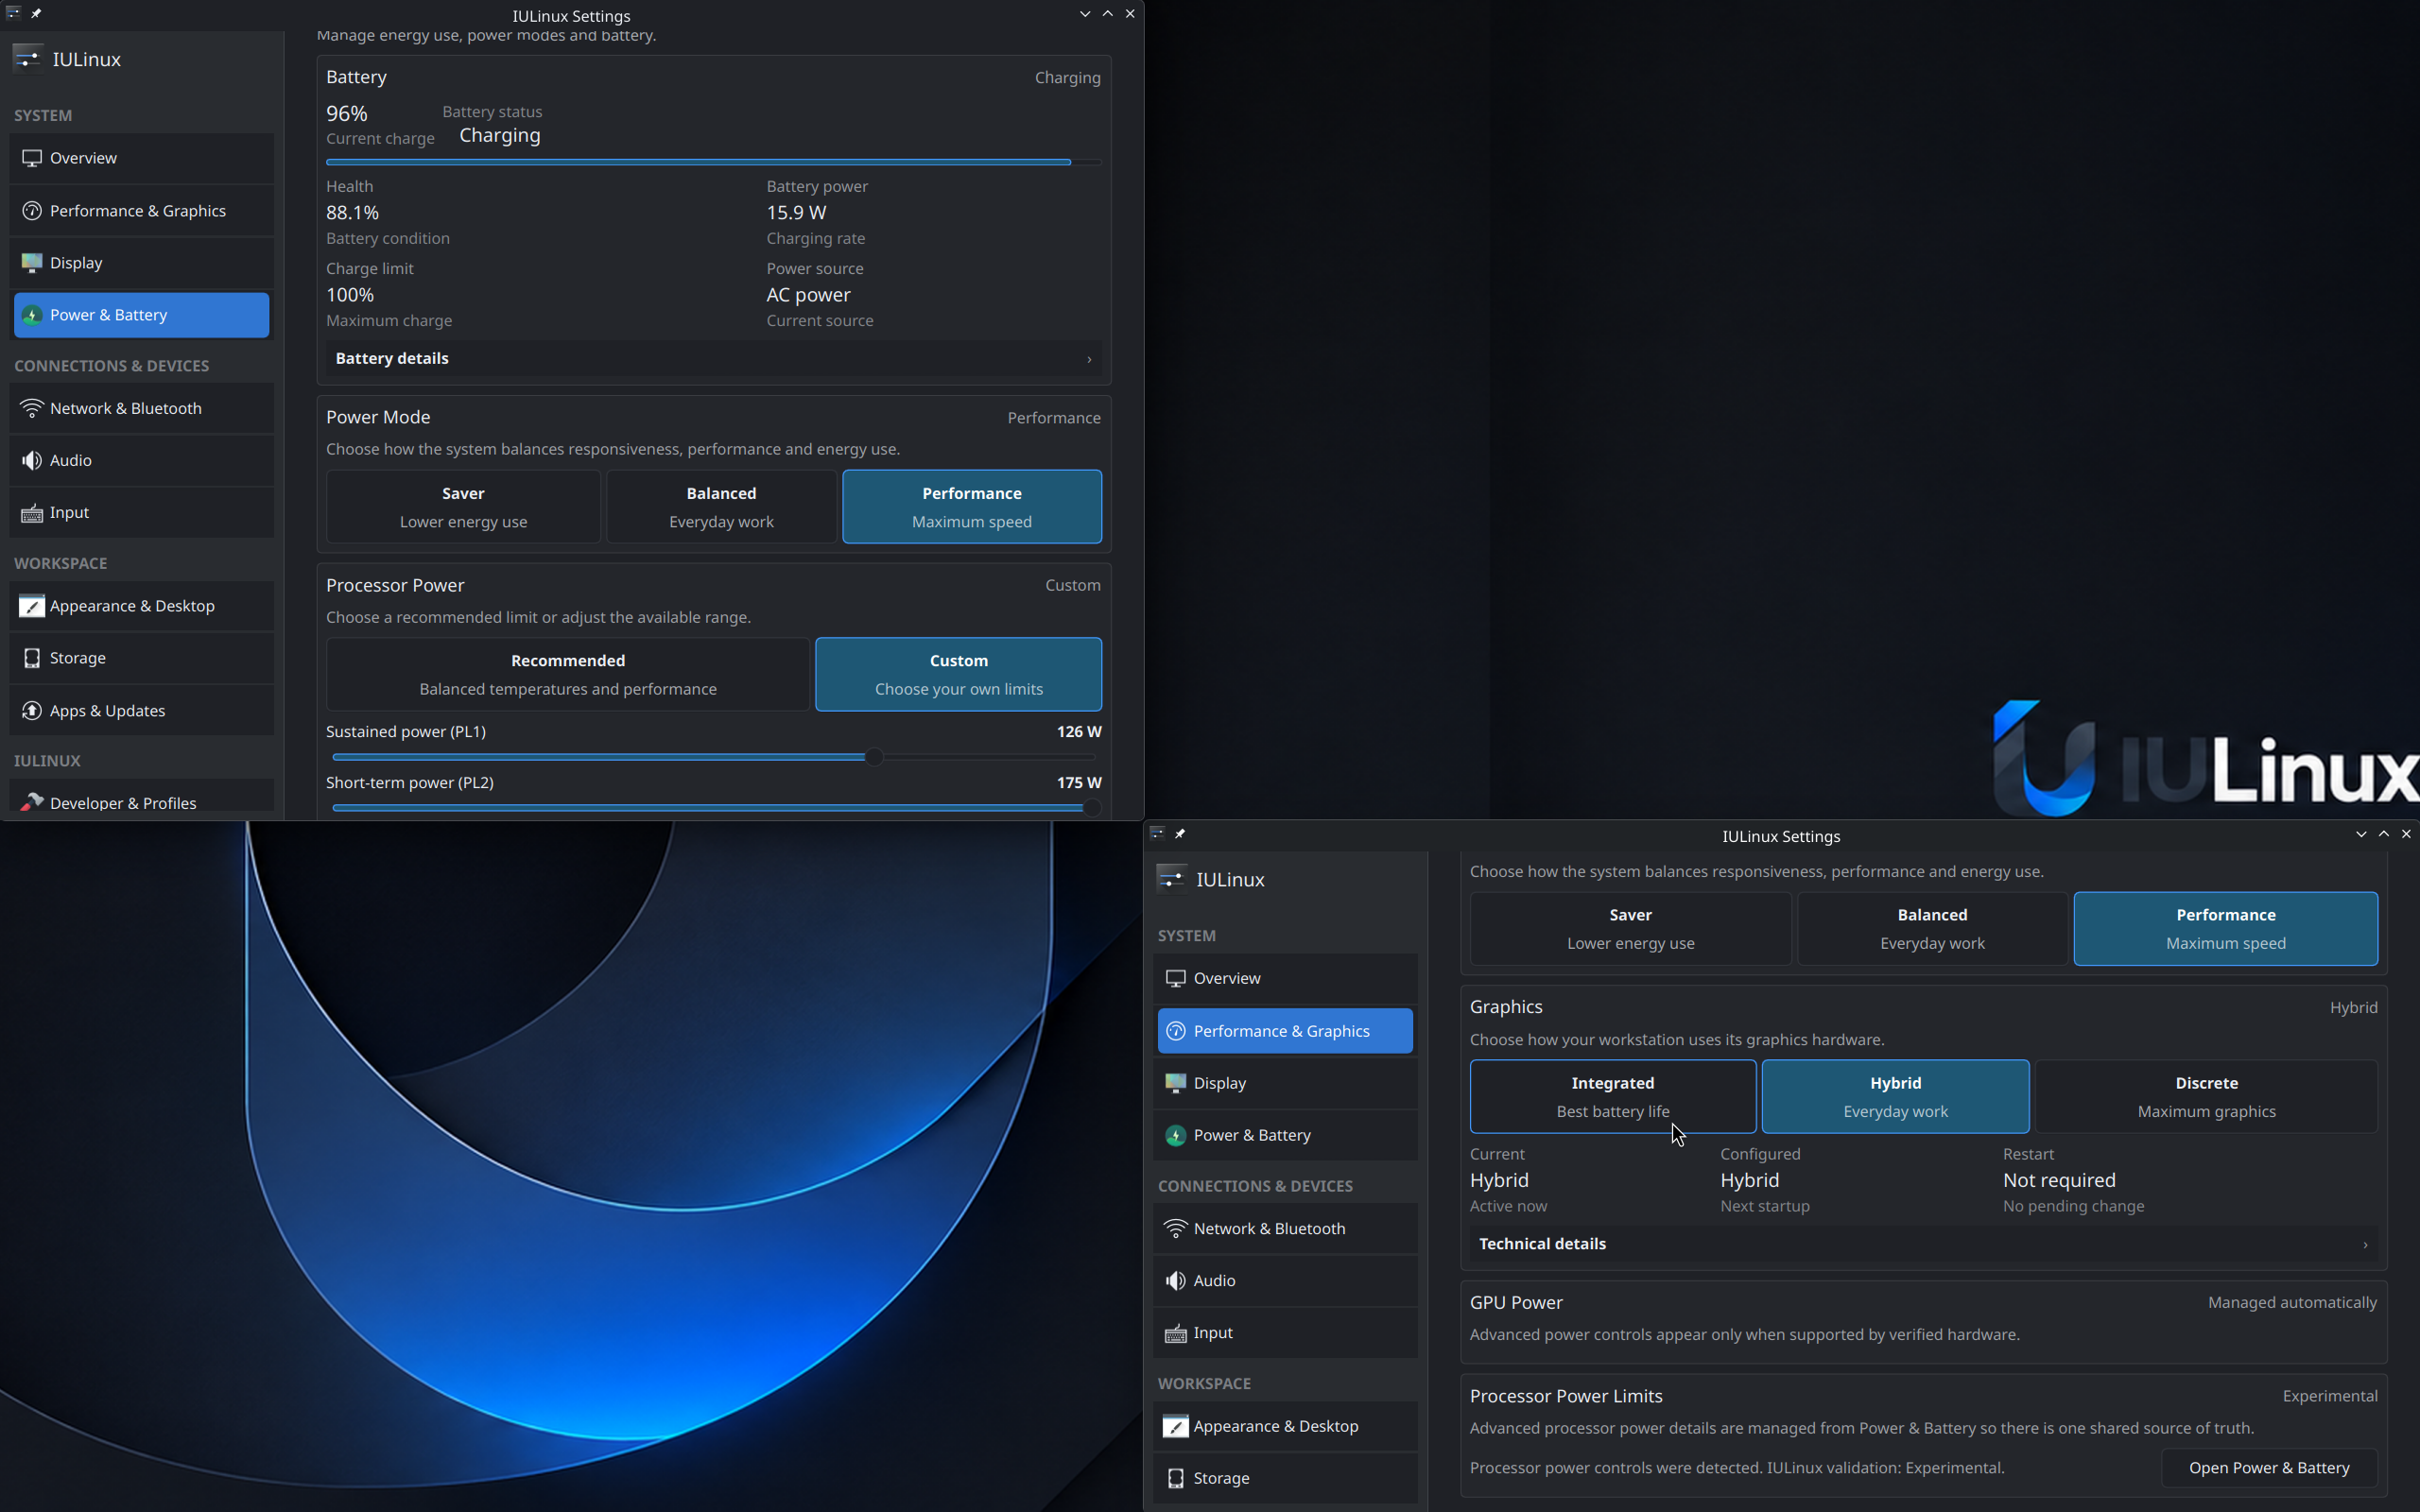Image resolution: width=2420 pixels, height=1512 pixels.
Task: Click the Storage drive icon in top-left window
Action: 32,658
